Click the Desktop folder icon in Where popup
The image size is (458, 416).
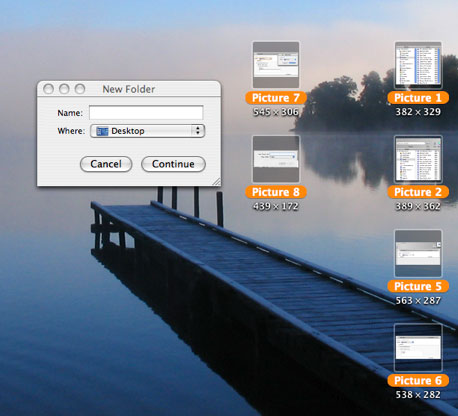[x=102, y=131]
